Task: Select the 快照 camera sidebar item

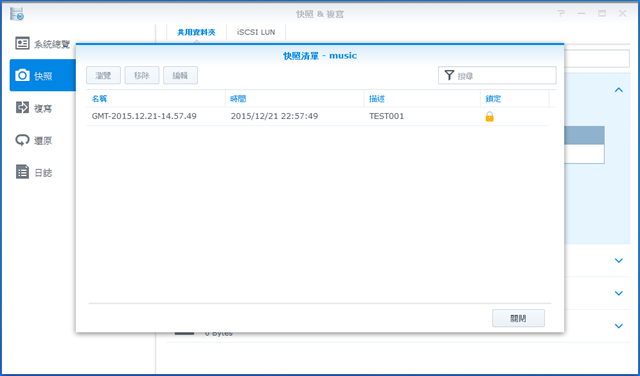Action: coord(43,76)
